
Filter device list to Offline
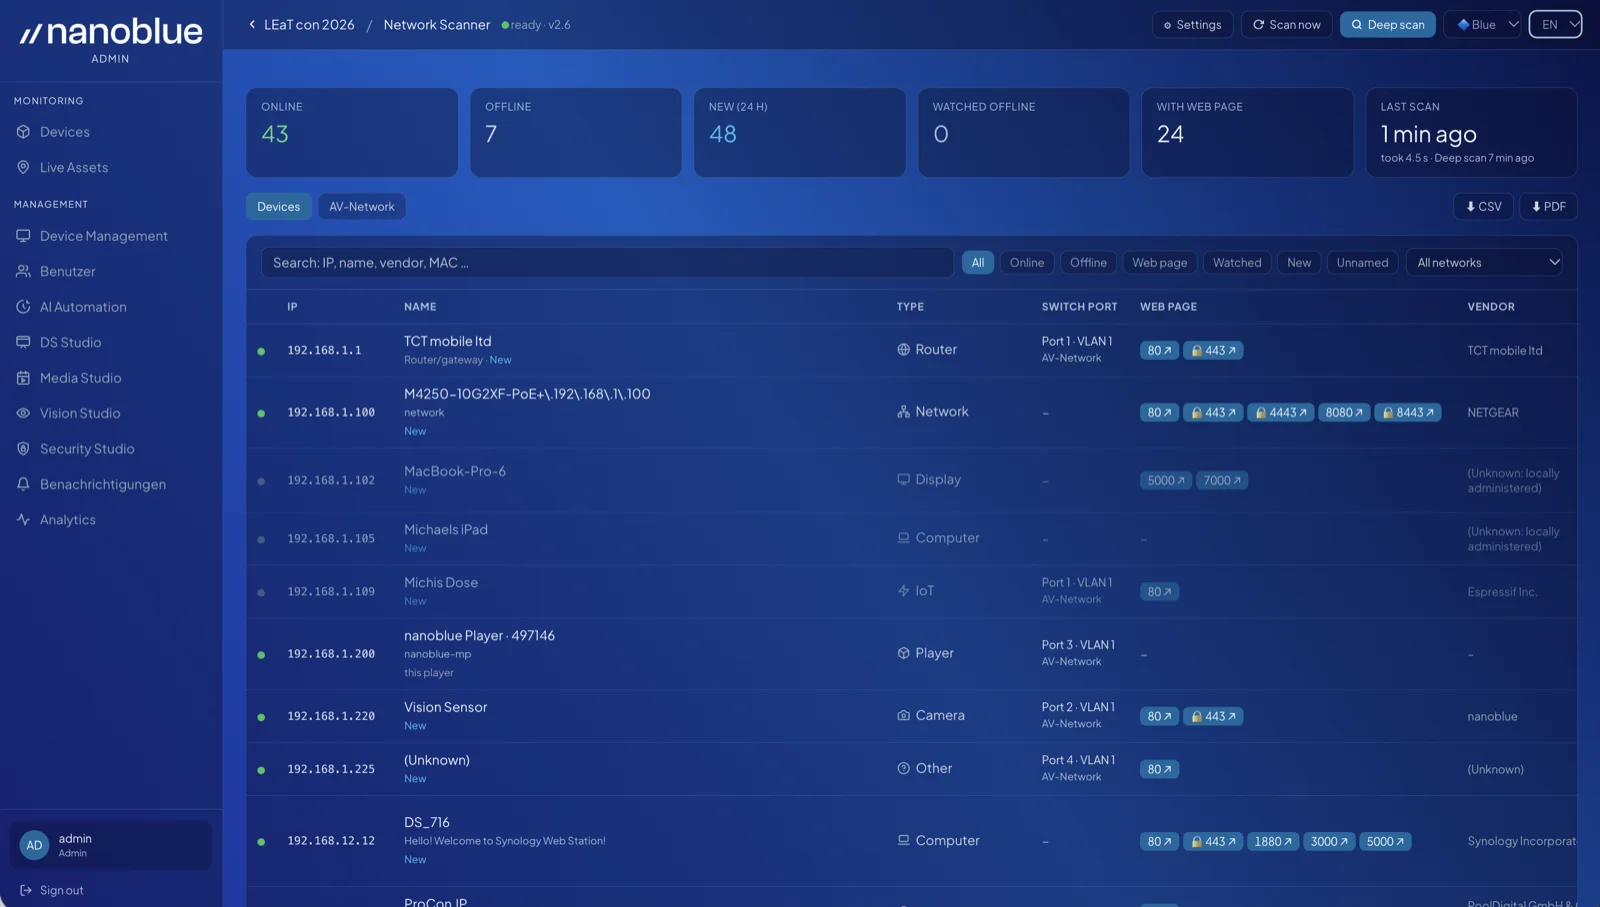(1088, 263)
